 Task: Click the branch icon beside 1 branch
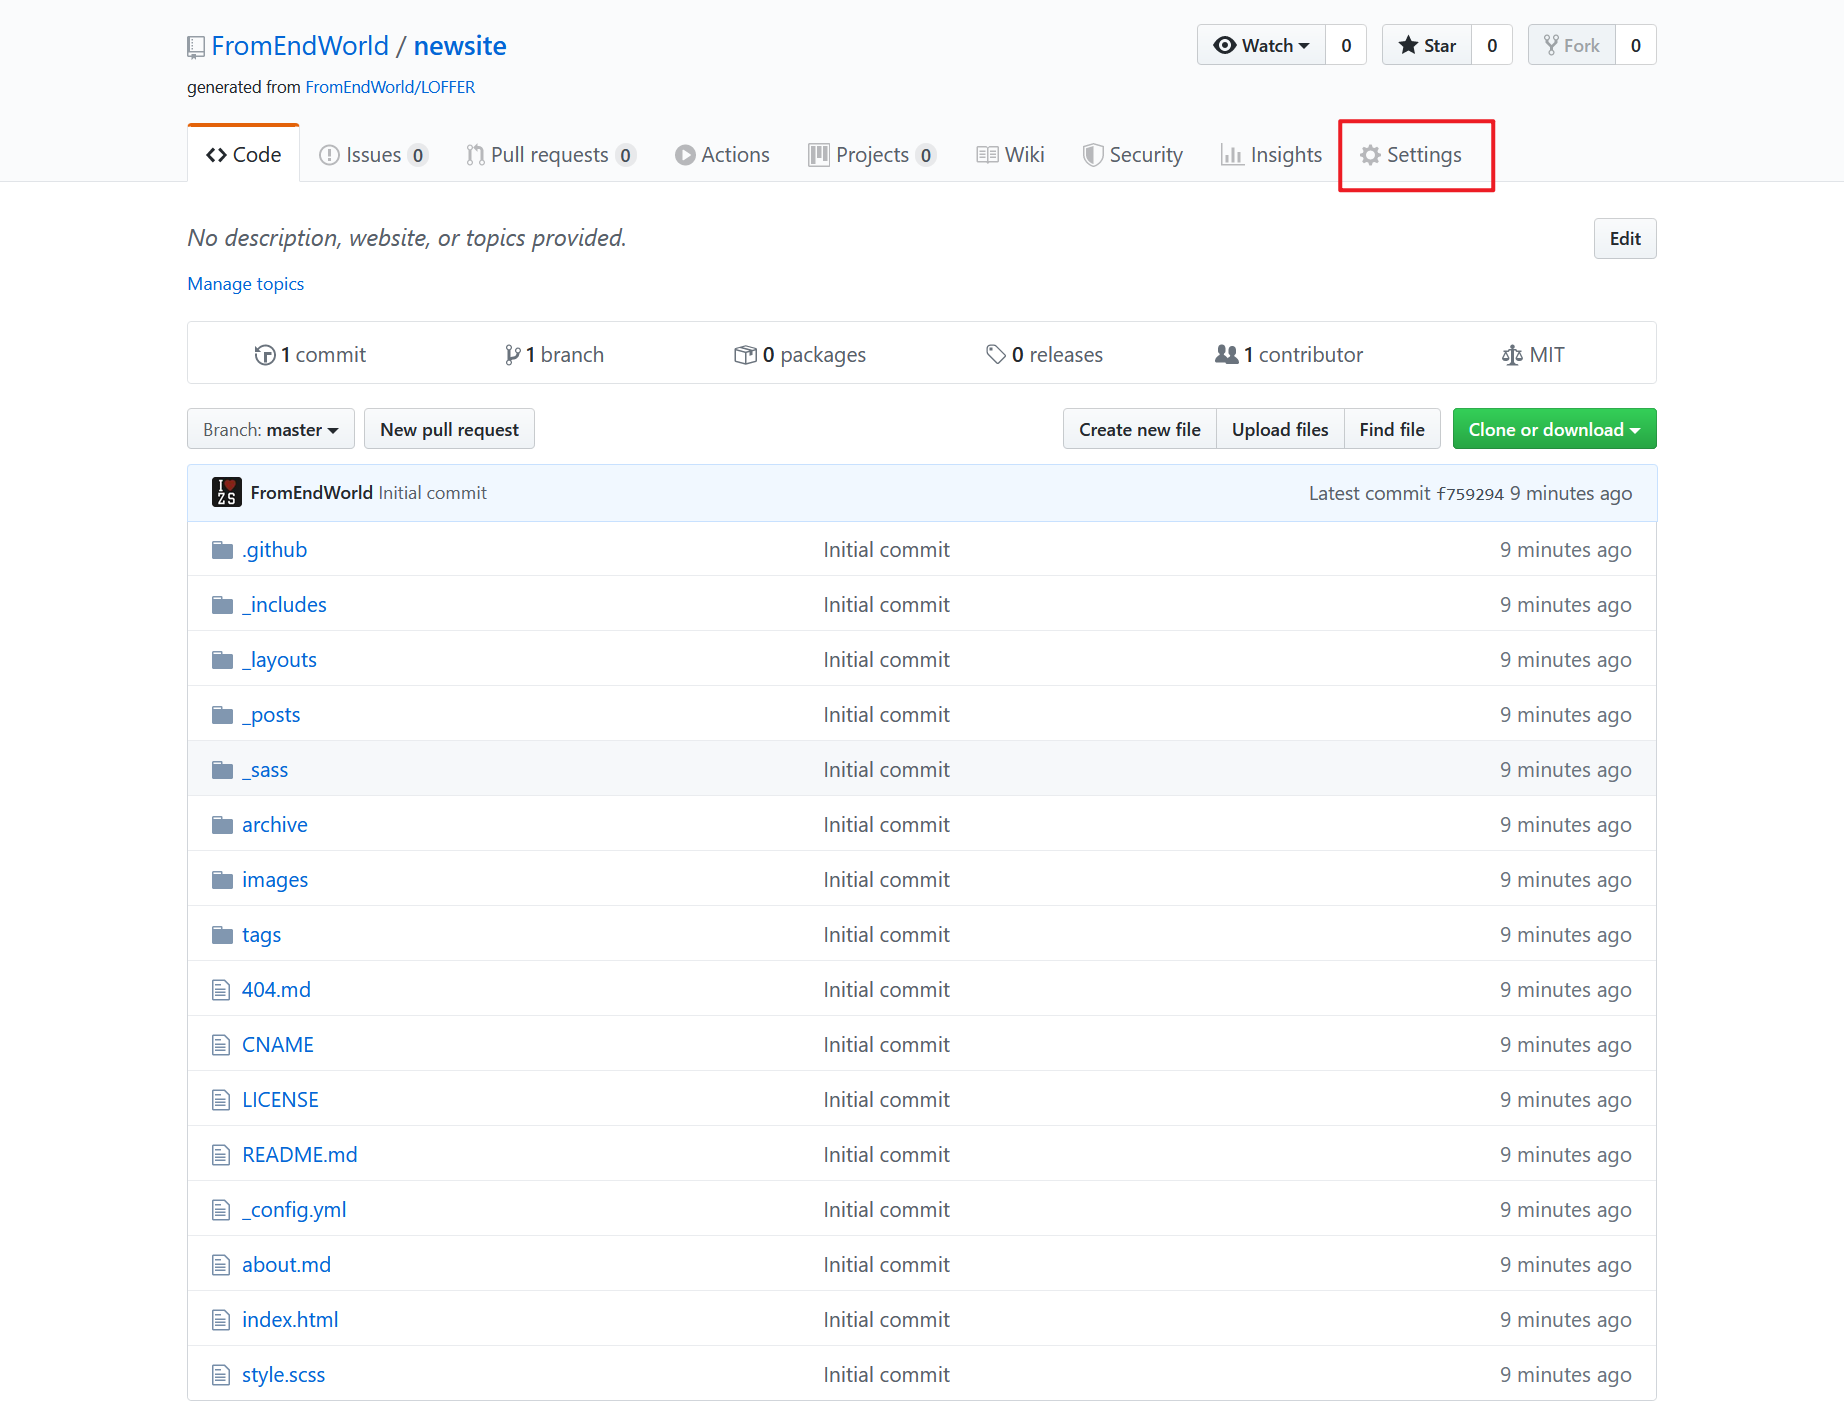(x=512, y=355)
